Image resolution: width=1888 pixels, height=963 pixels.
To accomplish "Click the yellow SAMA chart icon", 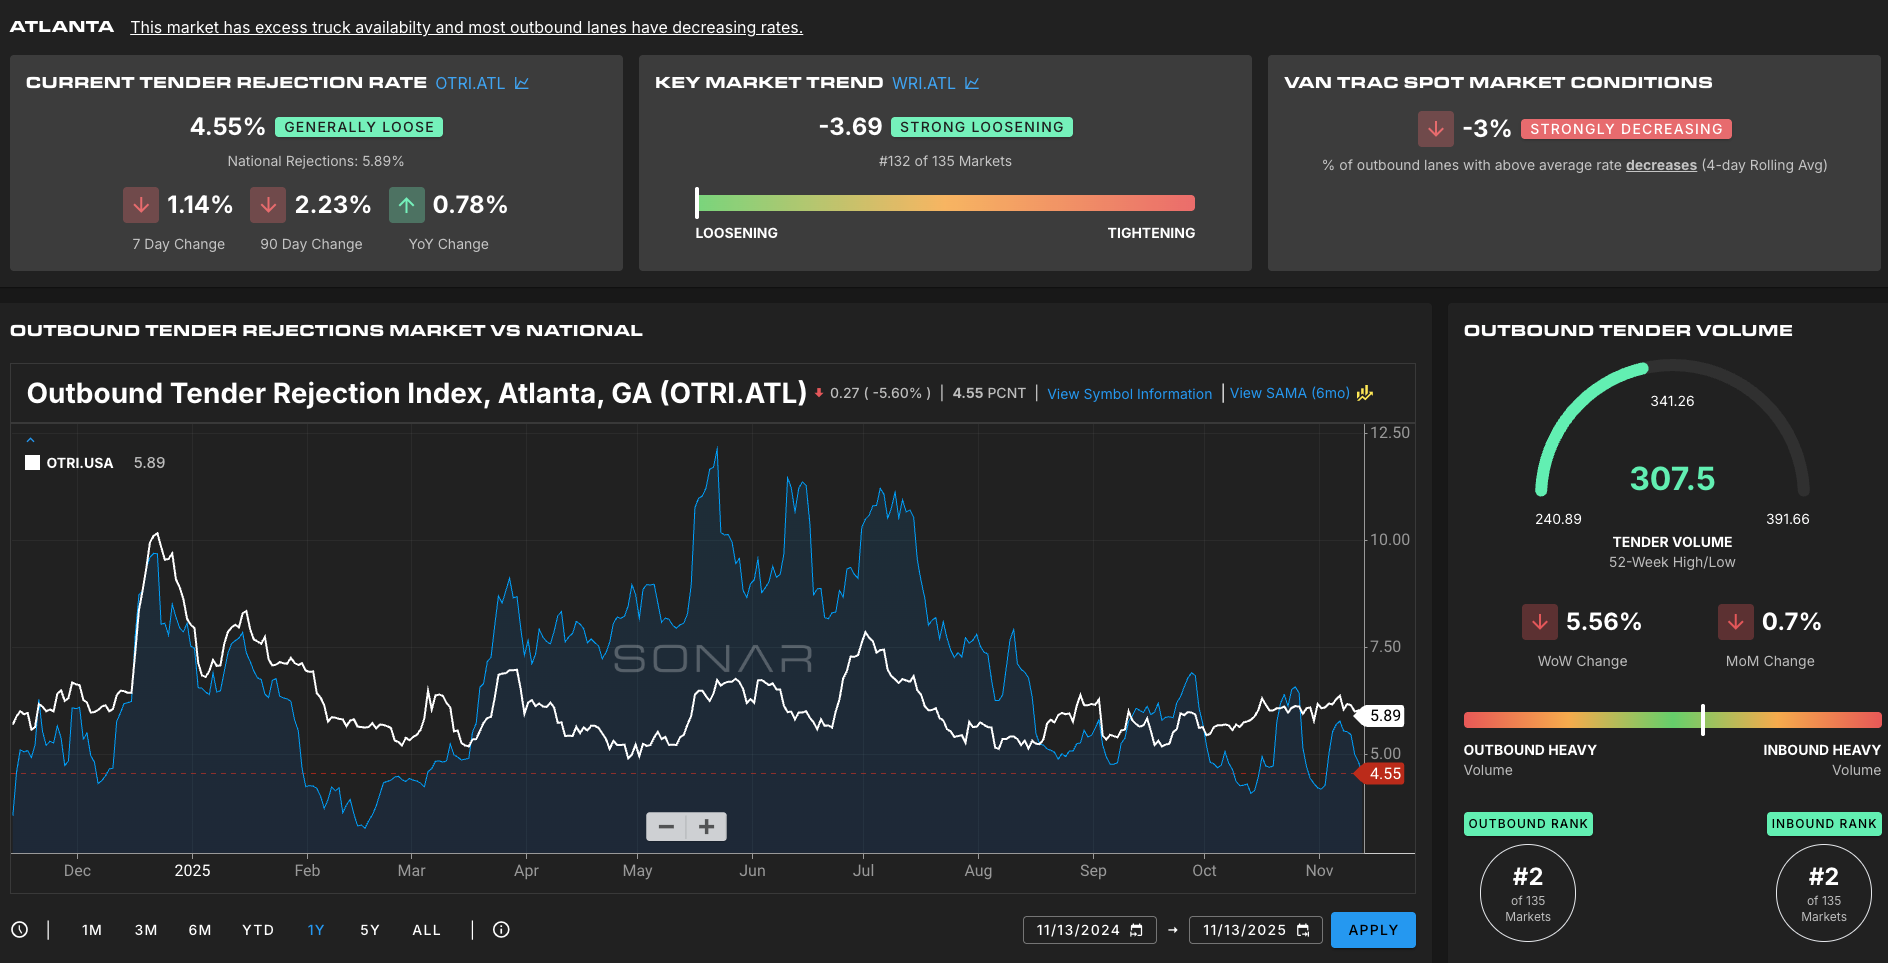I will pyautogui.click(x=1365, y=394).
